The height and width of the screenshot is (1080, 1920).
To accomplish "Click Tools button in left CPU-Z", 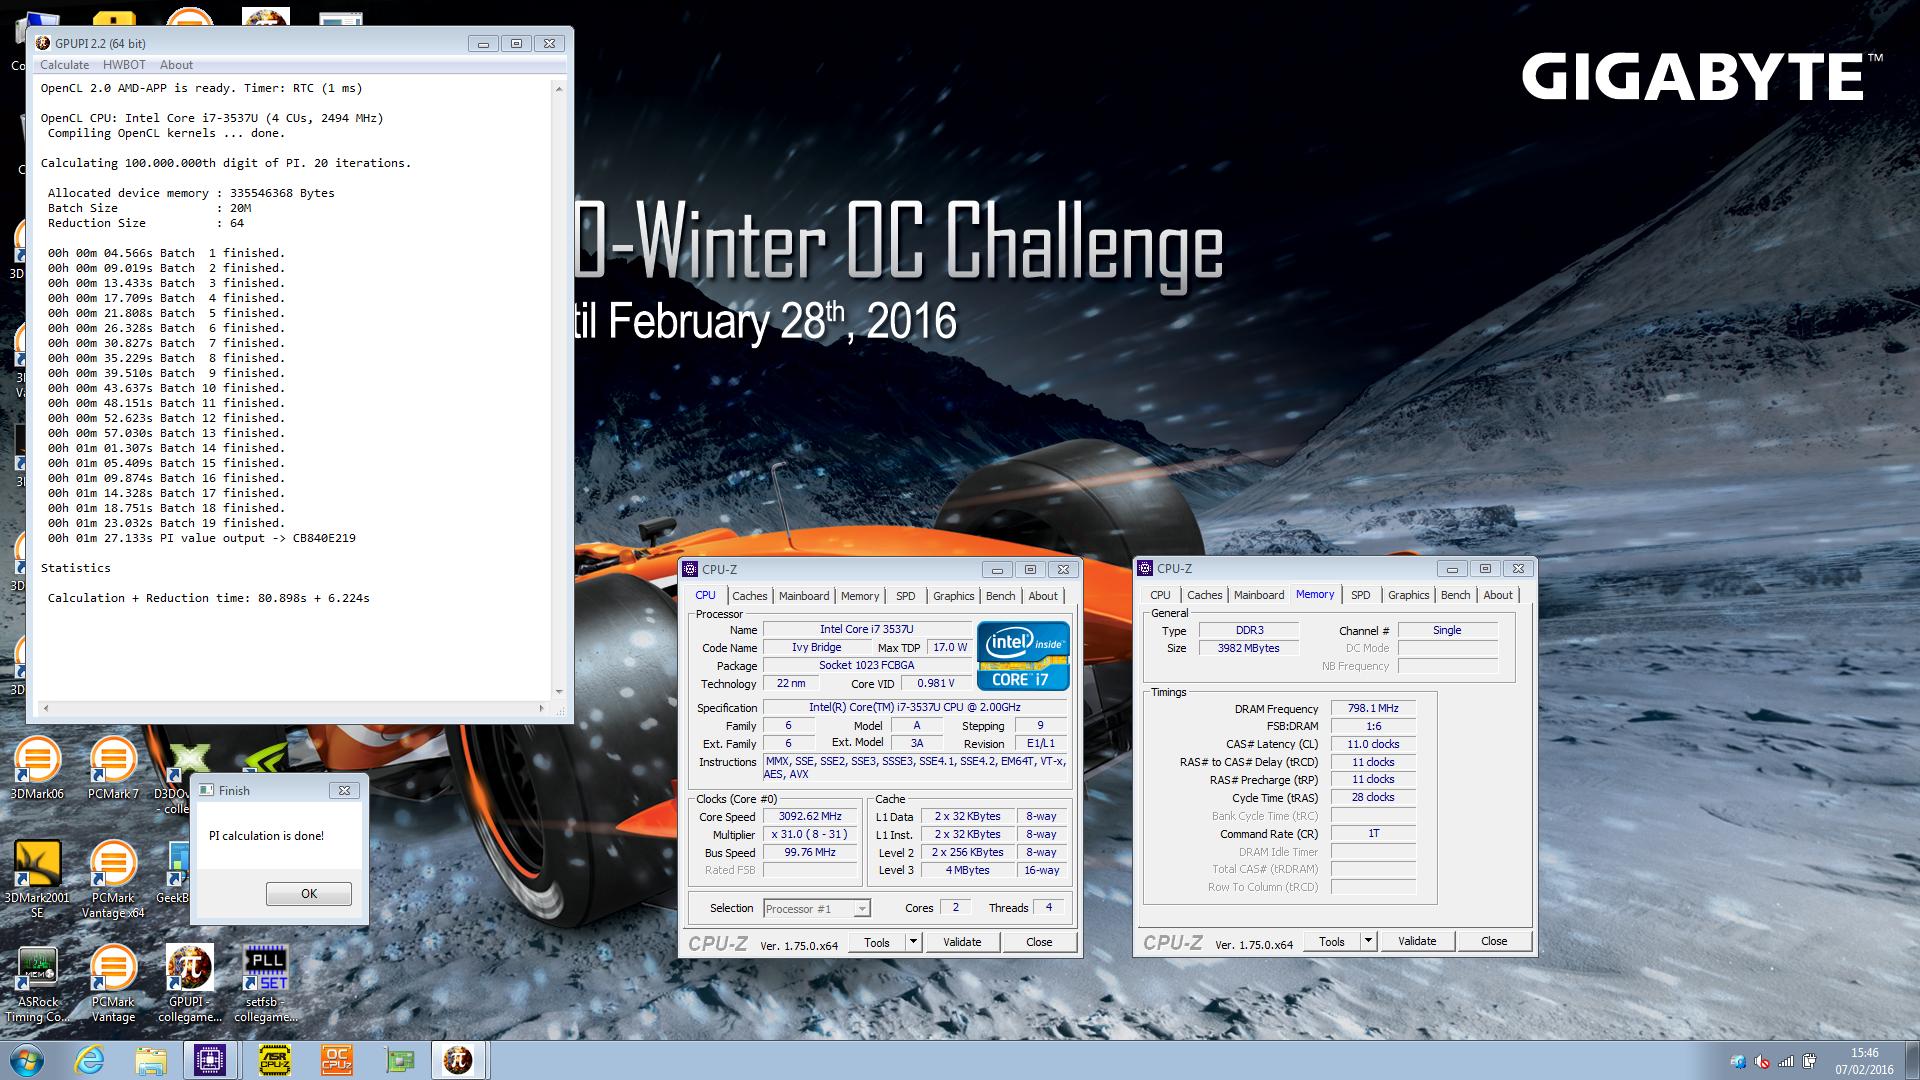I will tap(877, 942).
